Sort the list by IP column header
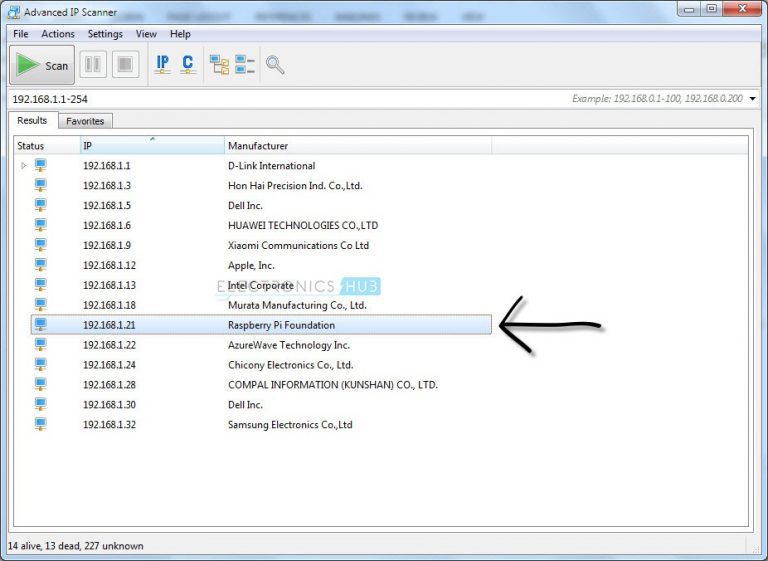 (150, 146)
